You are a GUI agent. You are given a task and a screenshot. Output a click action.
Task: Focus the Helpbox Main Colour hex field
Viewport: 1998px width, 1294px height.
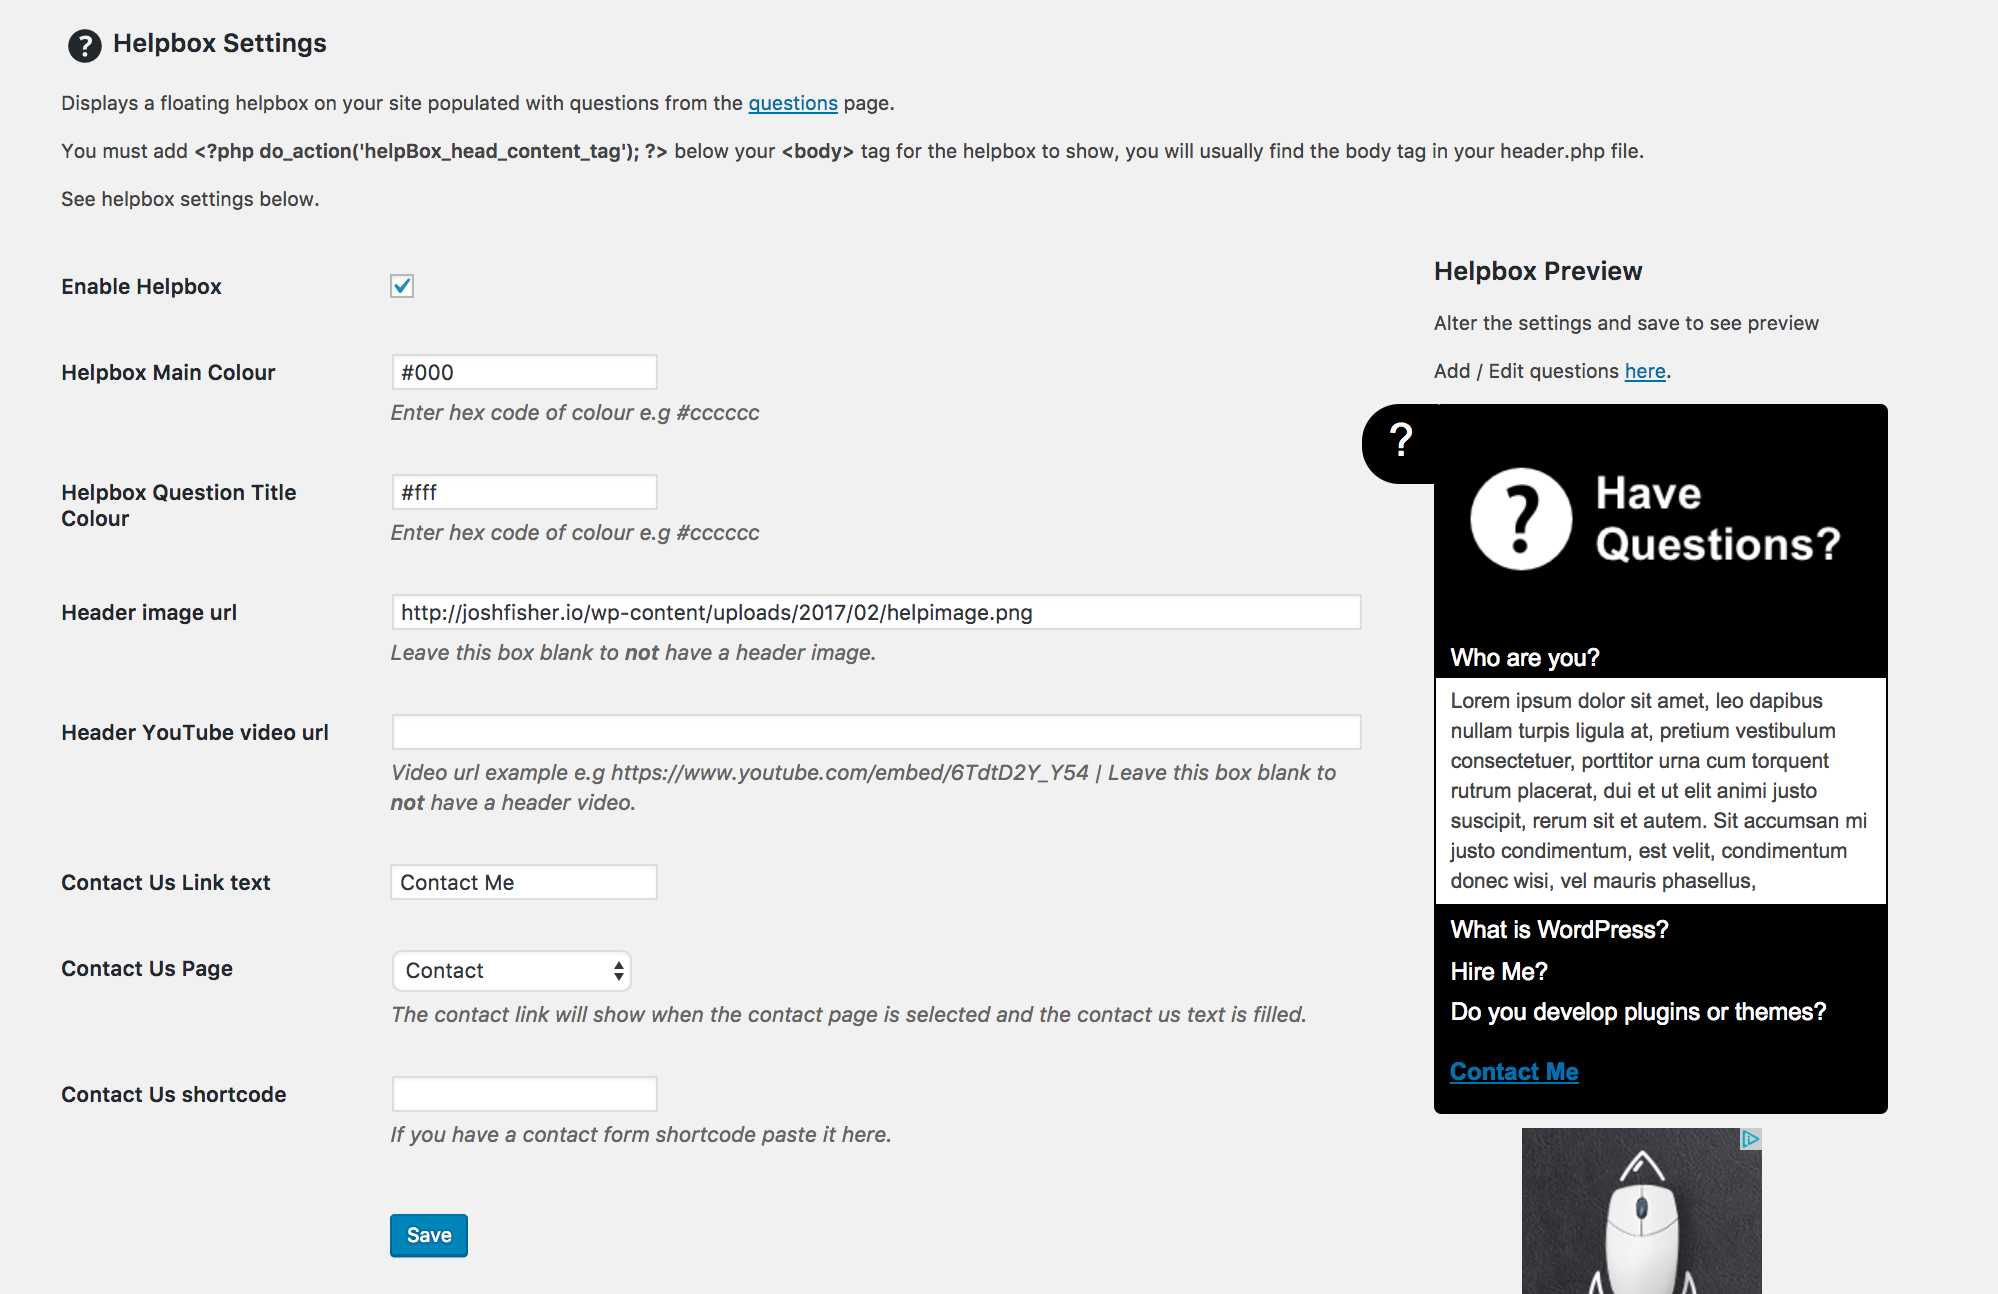524,372
